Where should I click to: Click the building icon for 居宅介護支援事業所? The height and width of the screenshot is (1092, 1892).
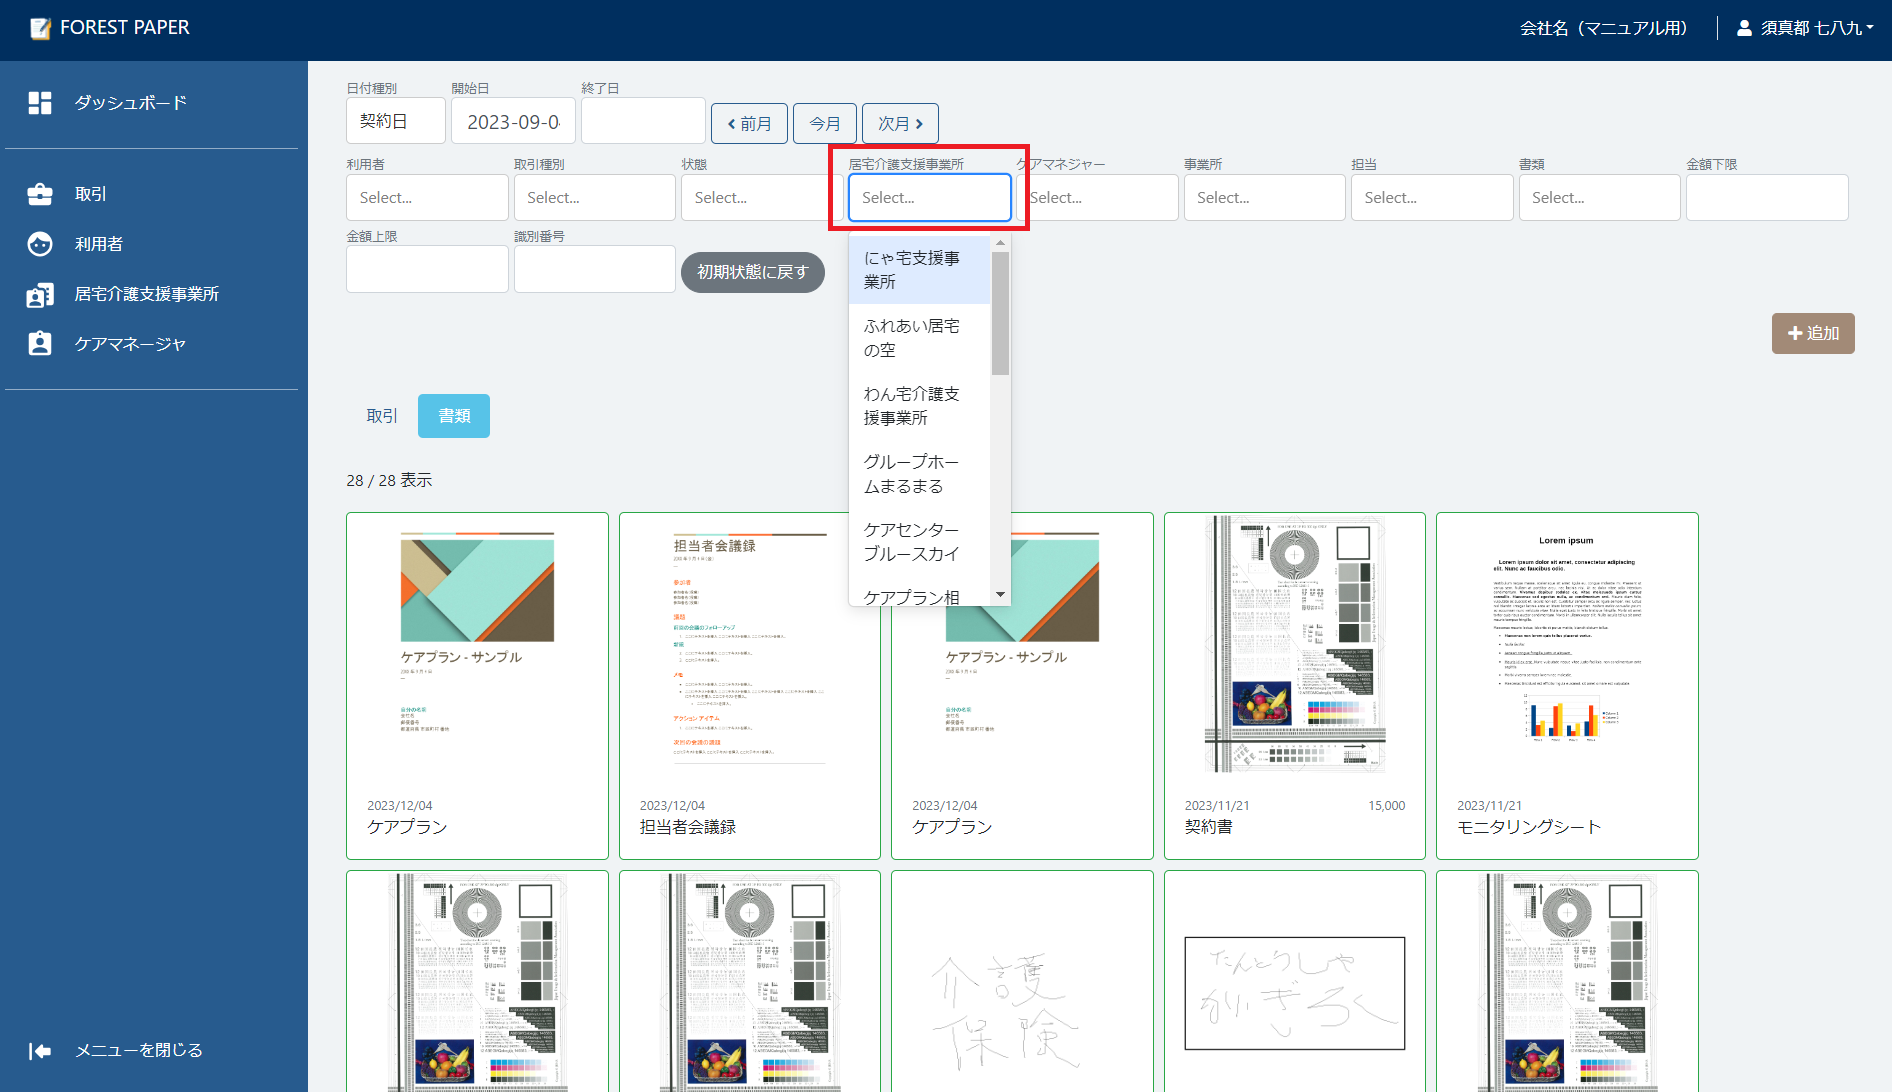pyautogui.click(x=40, y=294)
